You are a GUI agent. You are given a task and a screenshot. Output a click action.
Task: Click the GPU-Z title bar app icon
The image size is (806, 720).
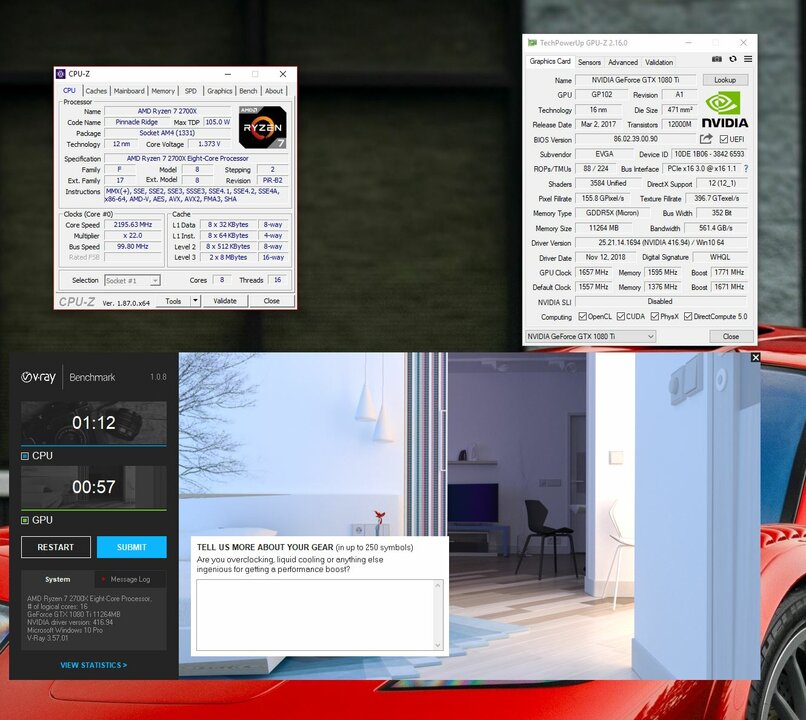click(532, 43)
